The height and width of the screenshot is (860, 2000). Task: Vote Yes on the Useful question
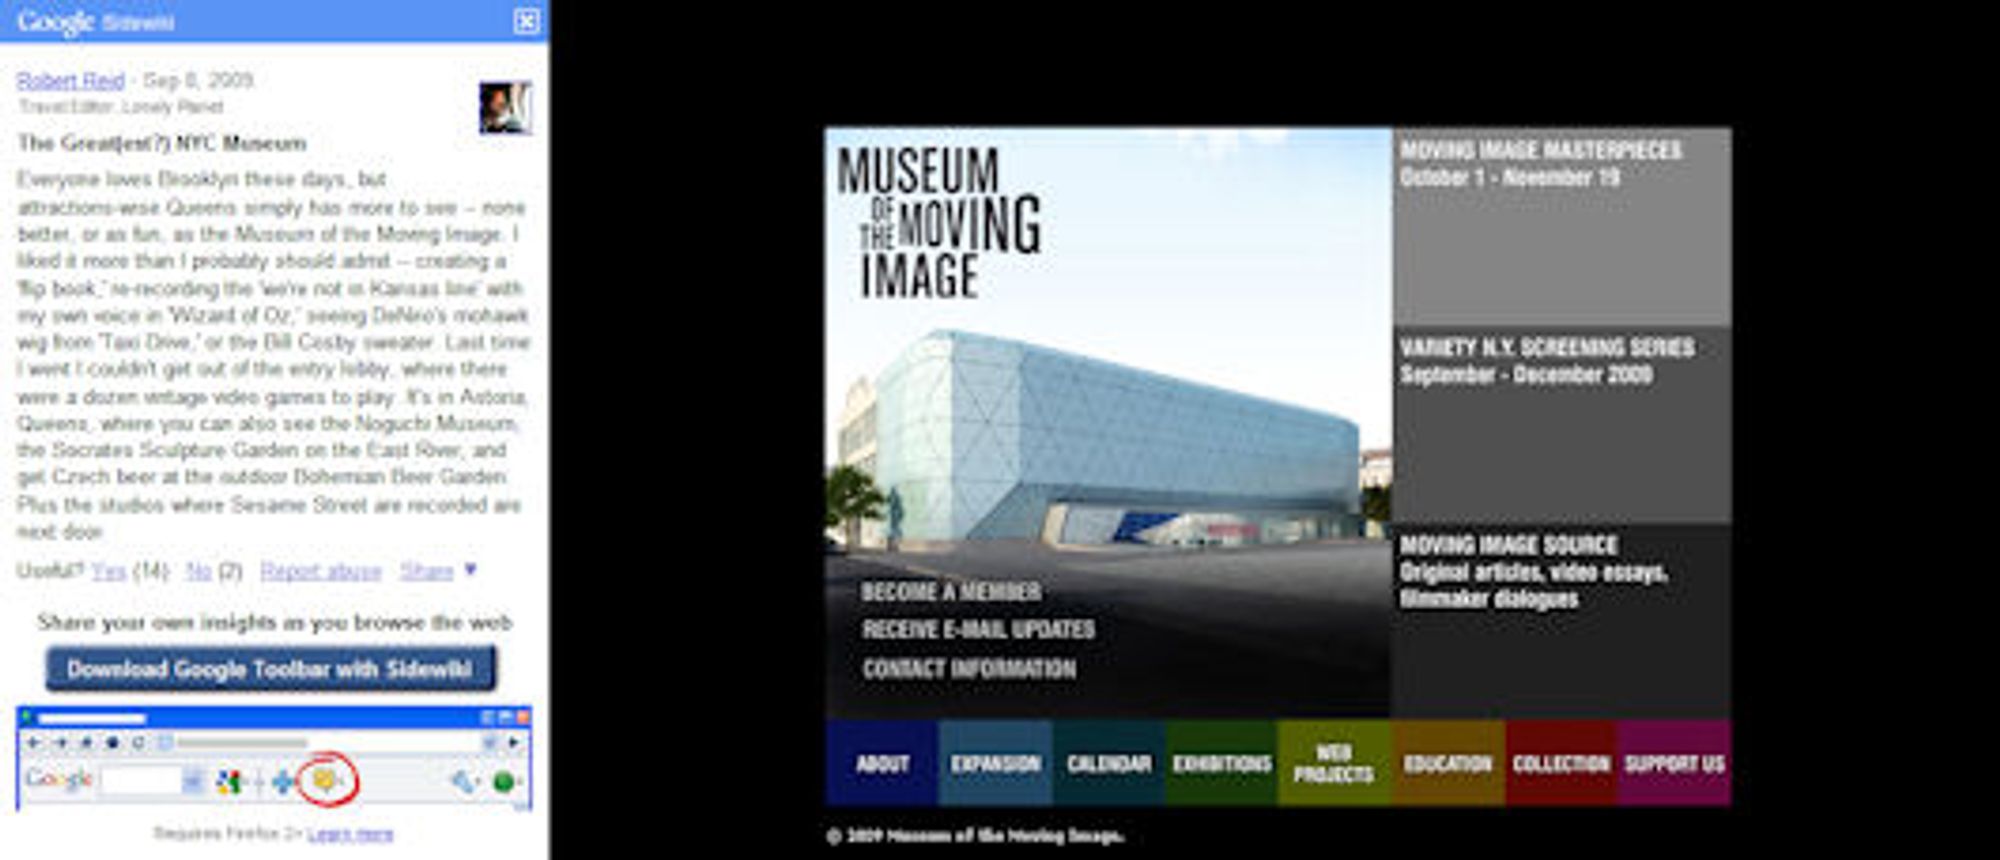tap(109, 571)
